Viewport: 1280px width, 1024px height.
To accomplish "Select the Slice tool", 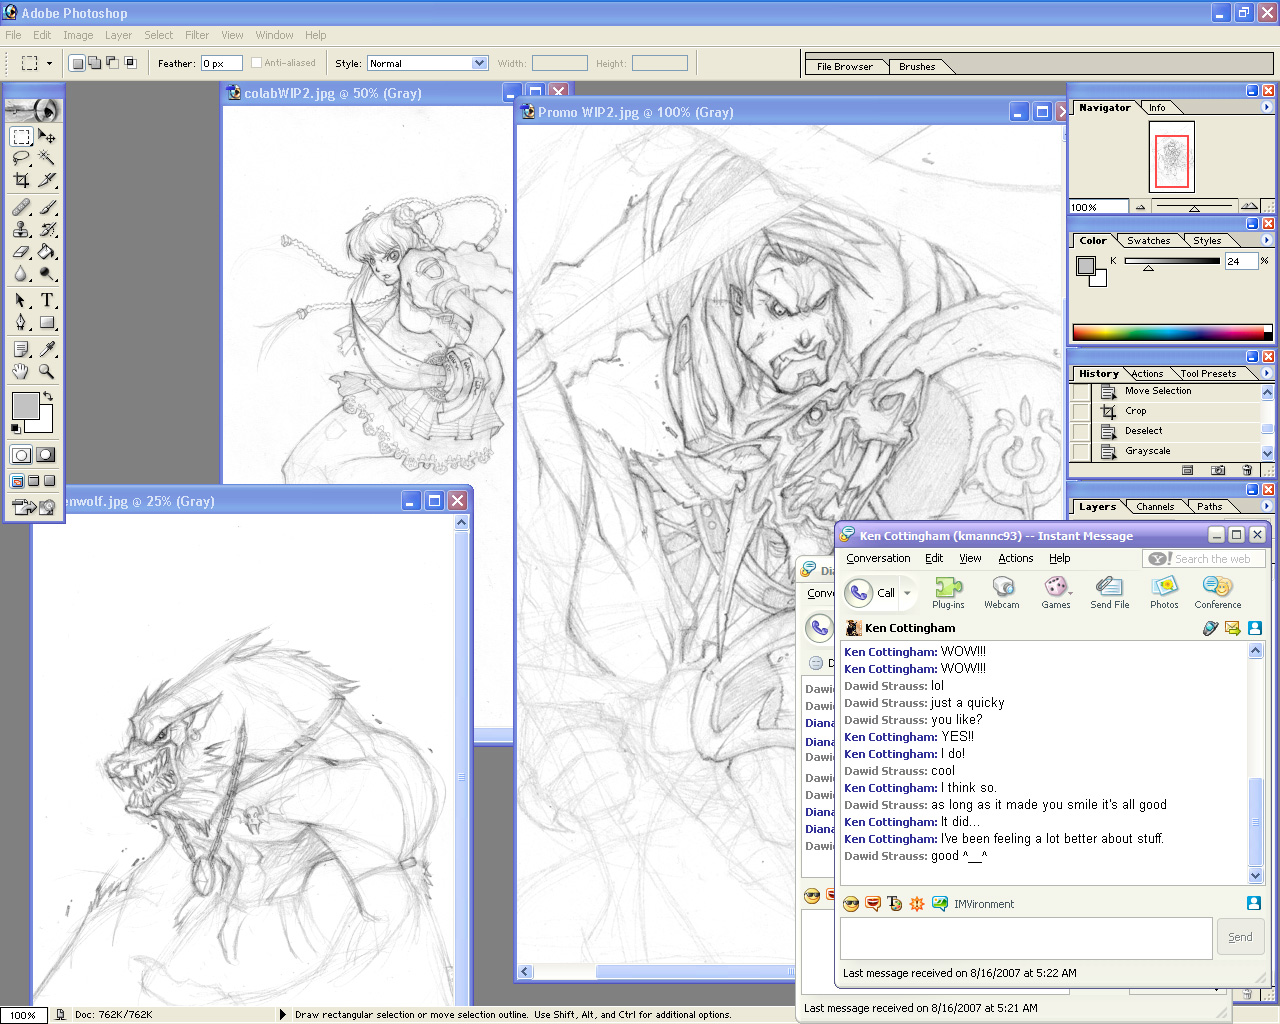I will coord(47,180).
